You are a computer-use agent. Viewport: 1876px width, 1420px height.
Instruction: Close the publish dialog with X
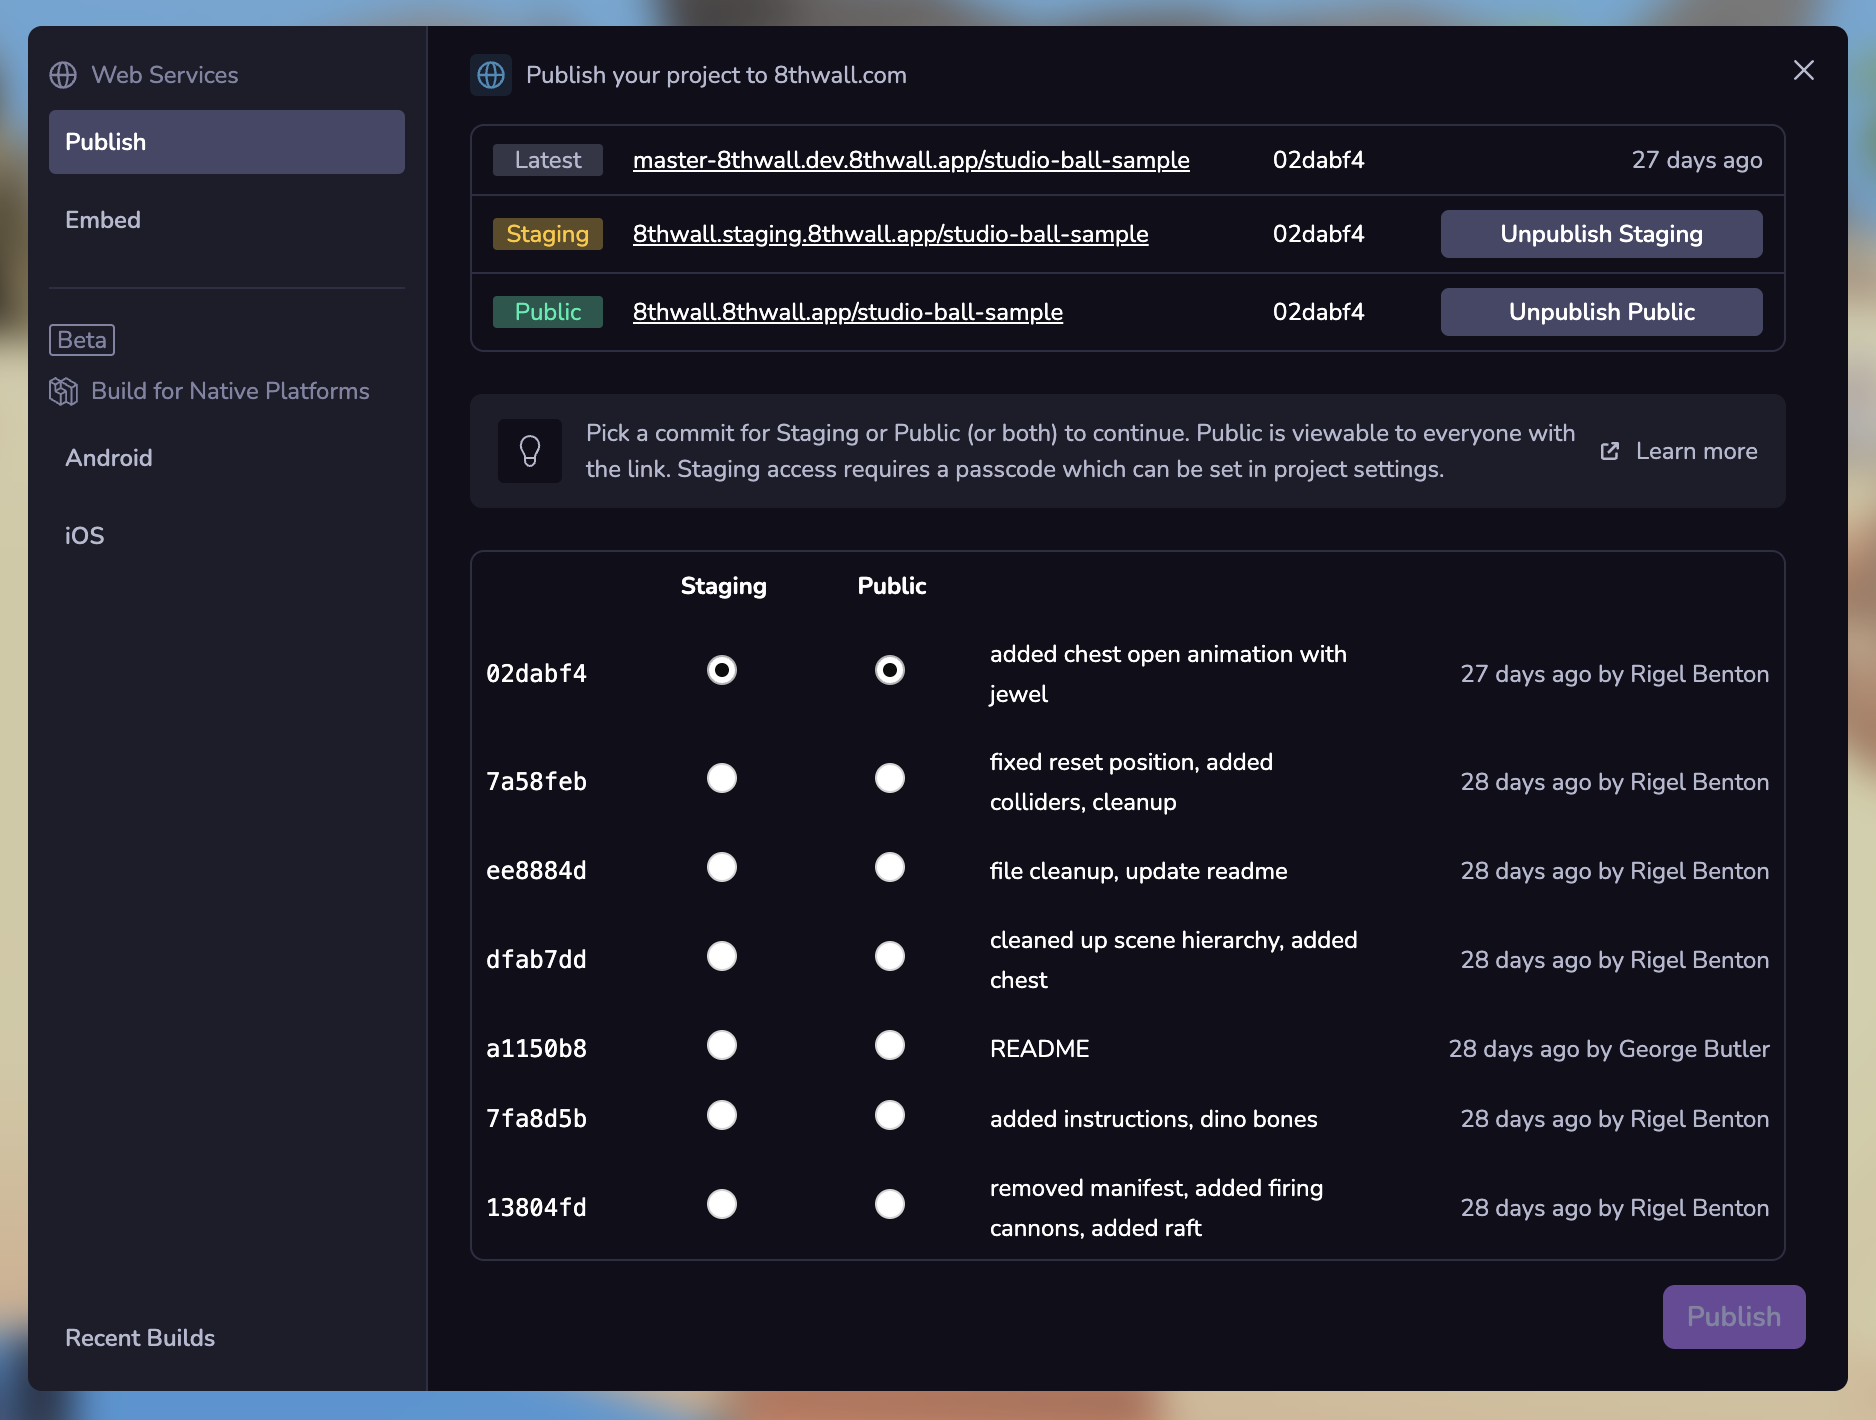(x=1803, y=70)
